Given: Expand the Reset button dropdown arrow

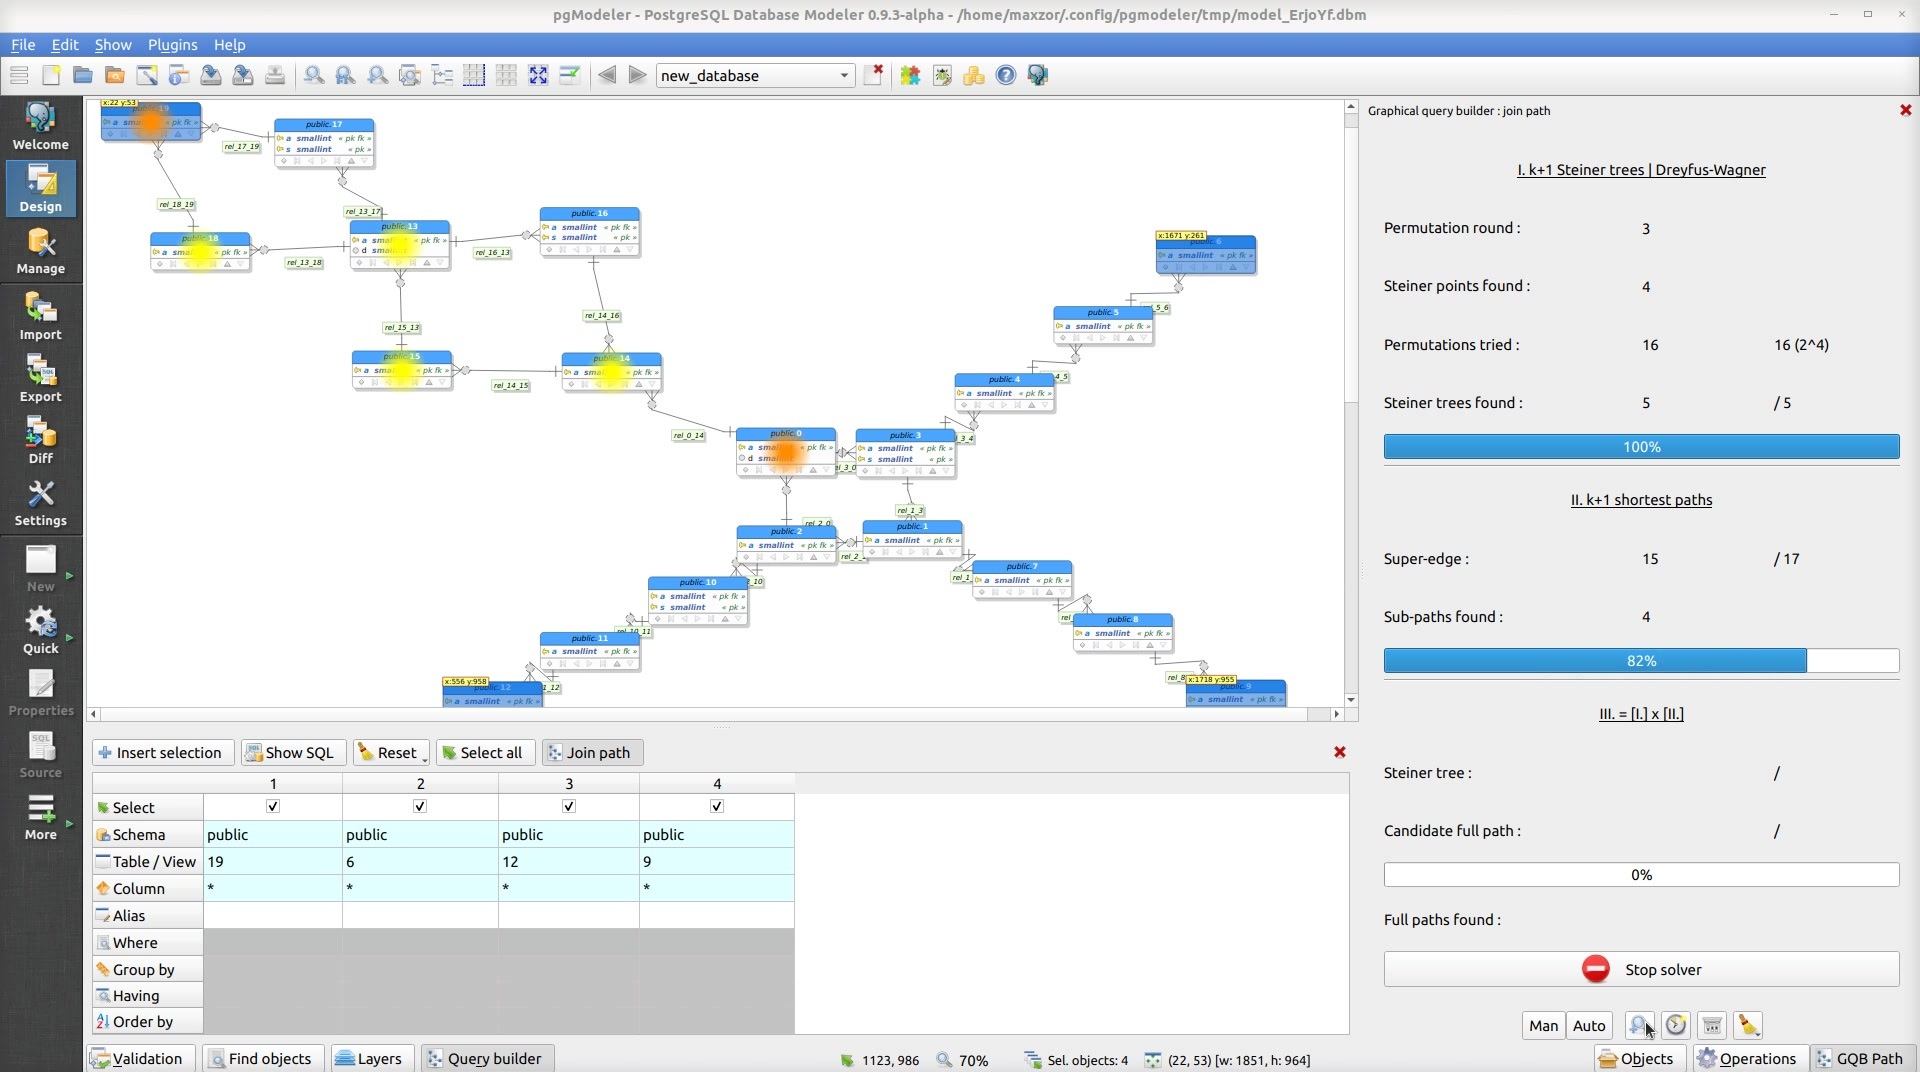Looking at the screenshot, I should tap(425, 757).
